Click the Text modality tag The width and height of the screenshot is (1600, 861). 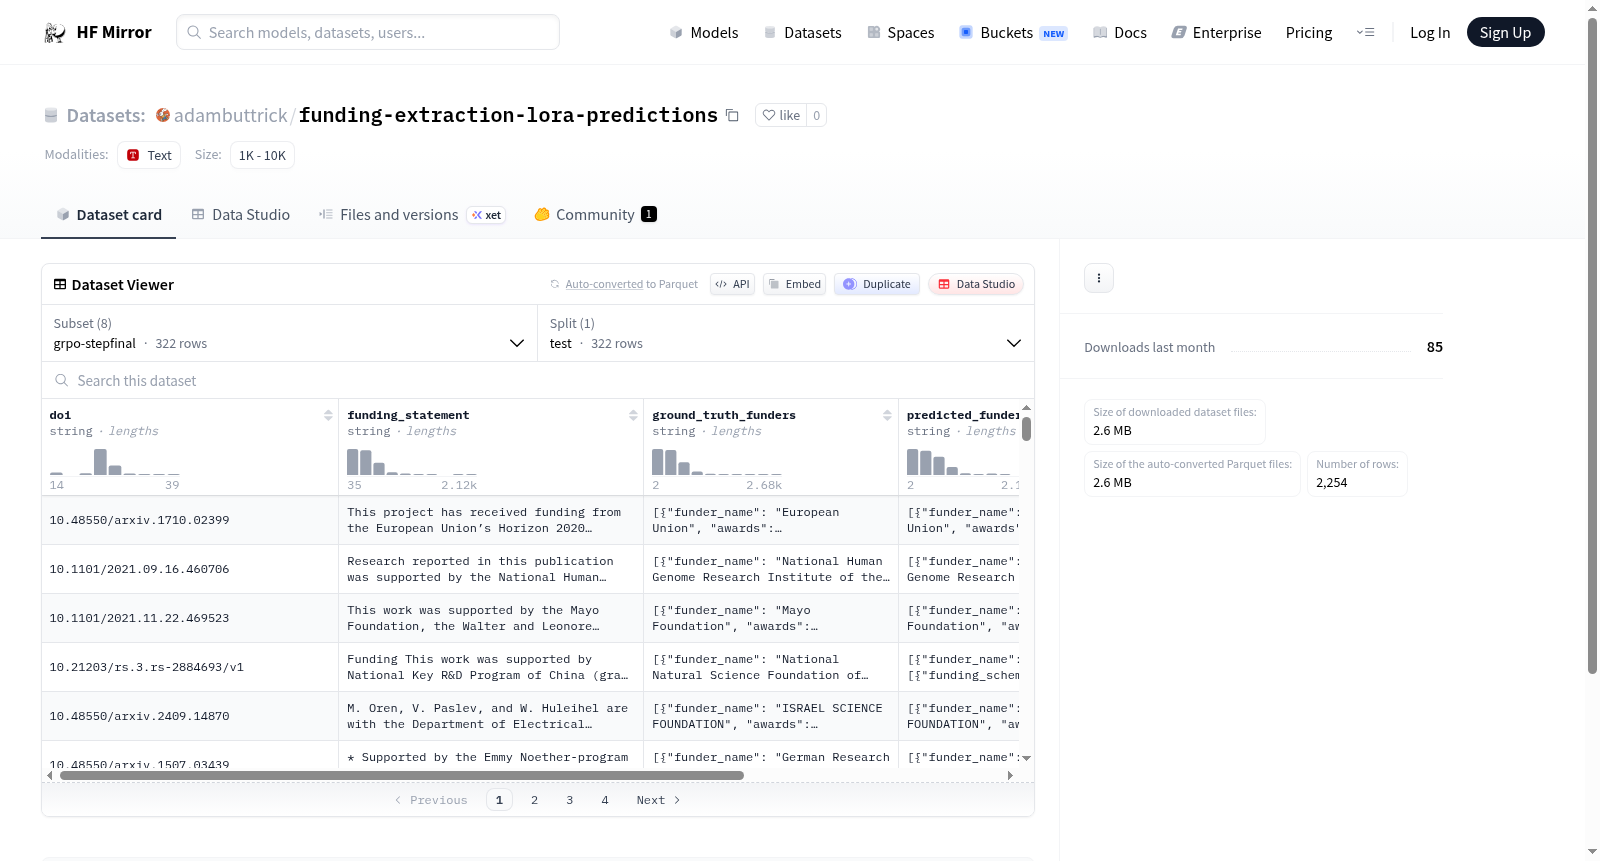149,155
